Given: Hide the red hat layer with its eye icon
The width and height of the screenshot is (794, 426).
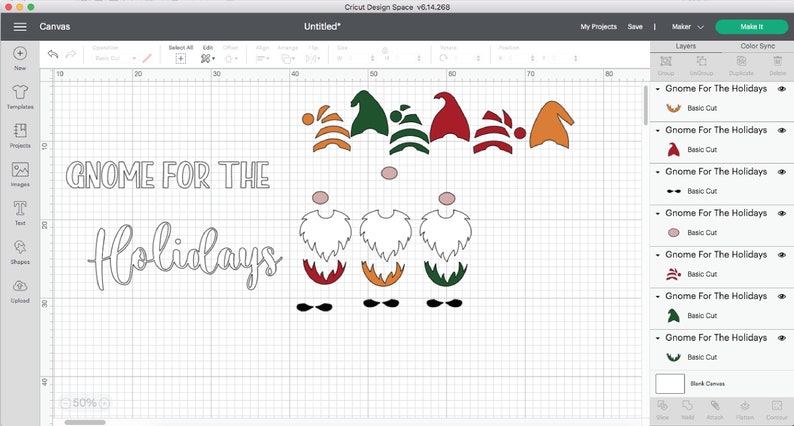Looking at the screenshot, I should (x=782, y=130).
